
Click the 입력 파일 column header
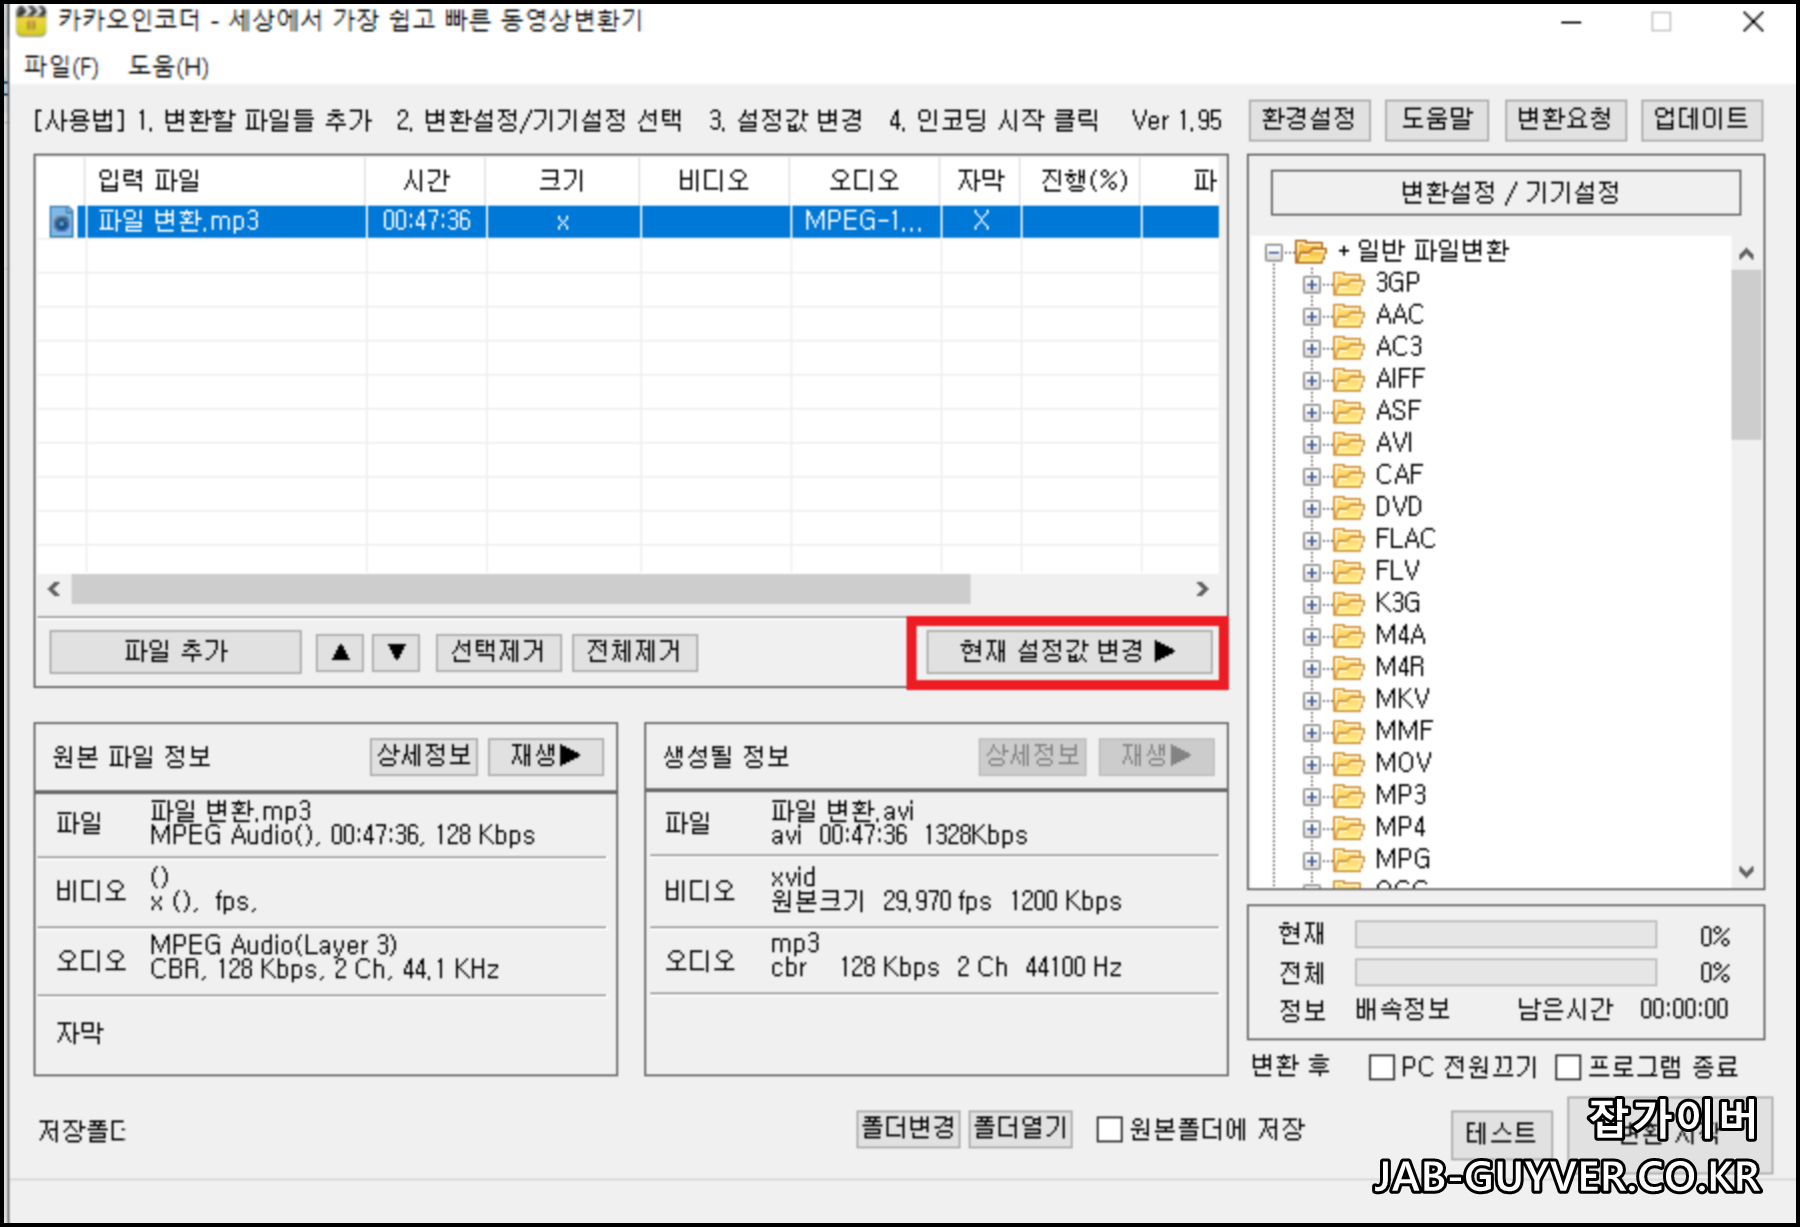[225, 181]
